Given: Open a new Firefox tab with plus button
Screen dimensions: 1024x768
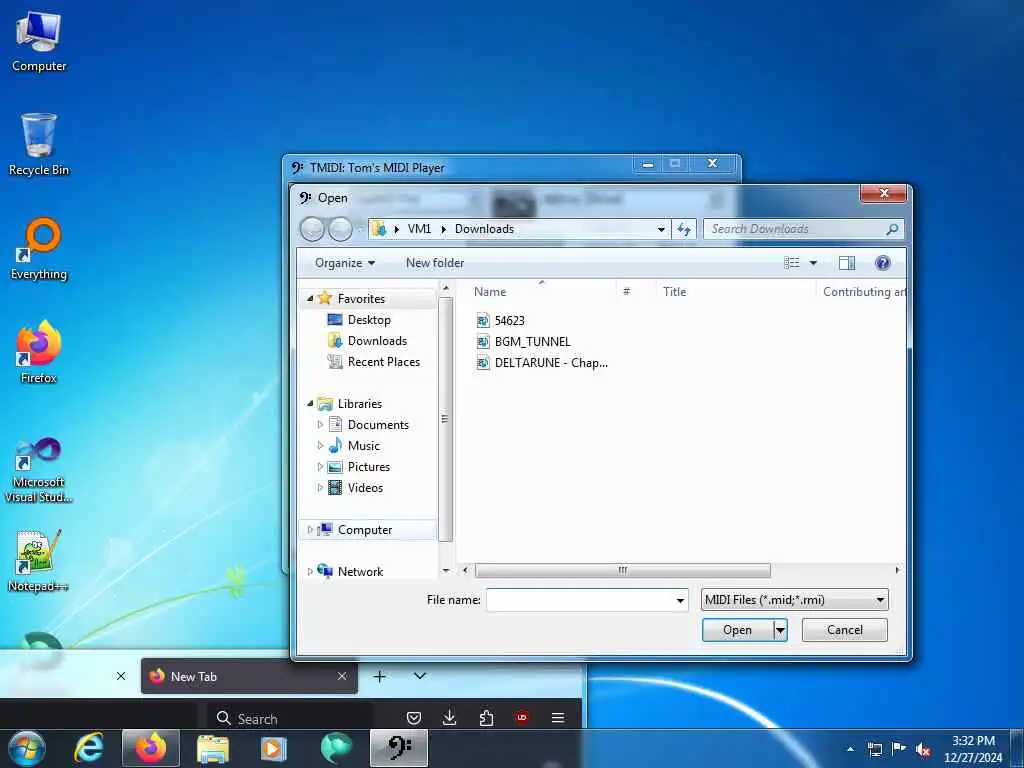Looking at the screenshot, I should 379,677.
